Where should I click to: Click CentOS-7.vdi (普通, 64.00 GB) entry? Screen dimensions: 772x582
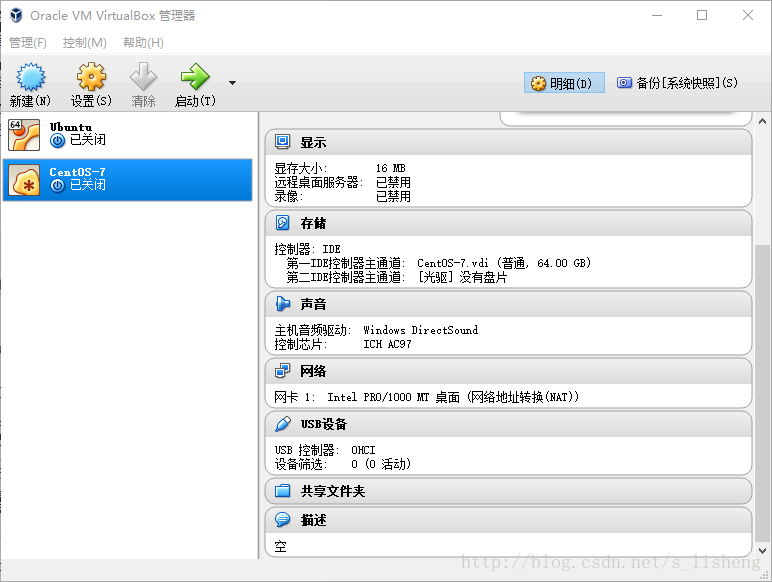504,263
